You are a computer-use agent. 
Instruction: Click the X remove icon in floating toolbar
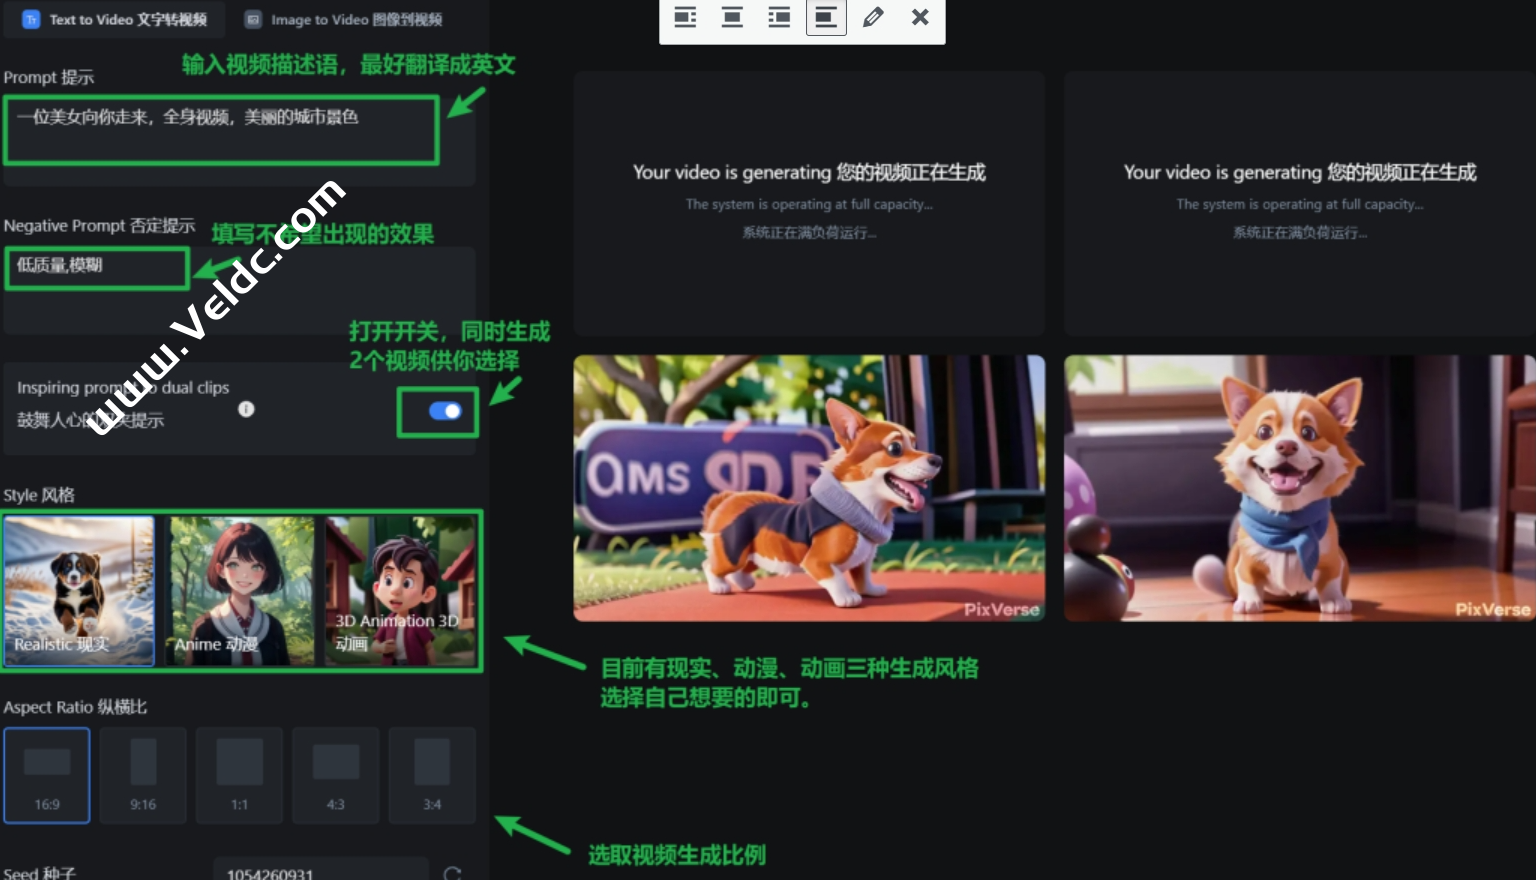(x=920, y=17)
